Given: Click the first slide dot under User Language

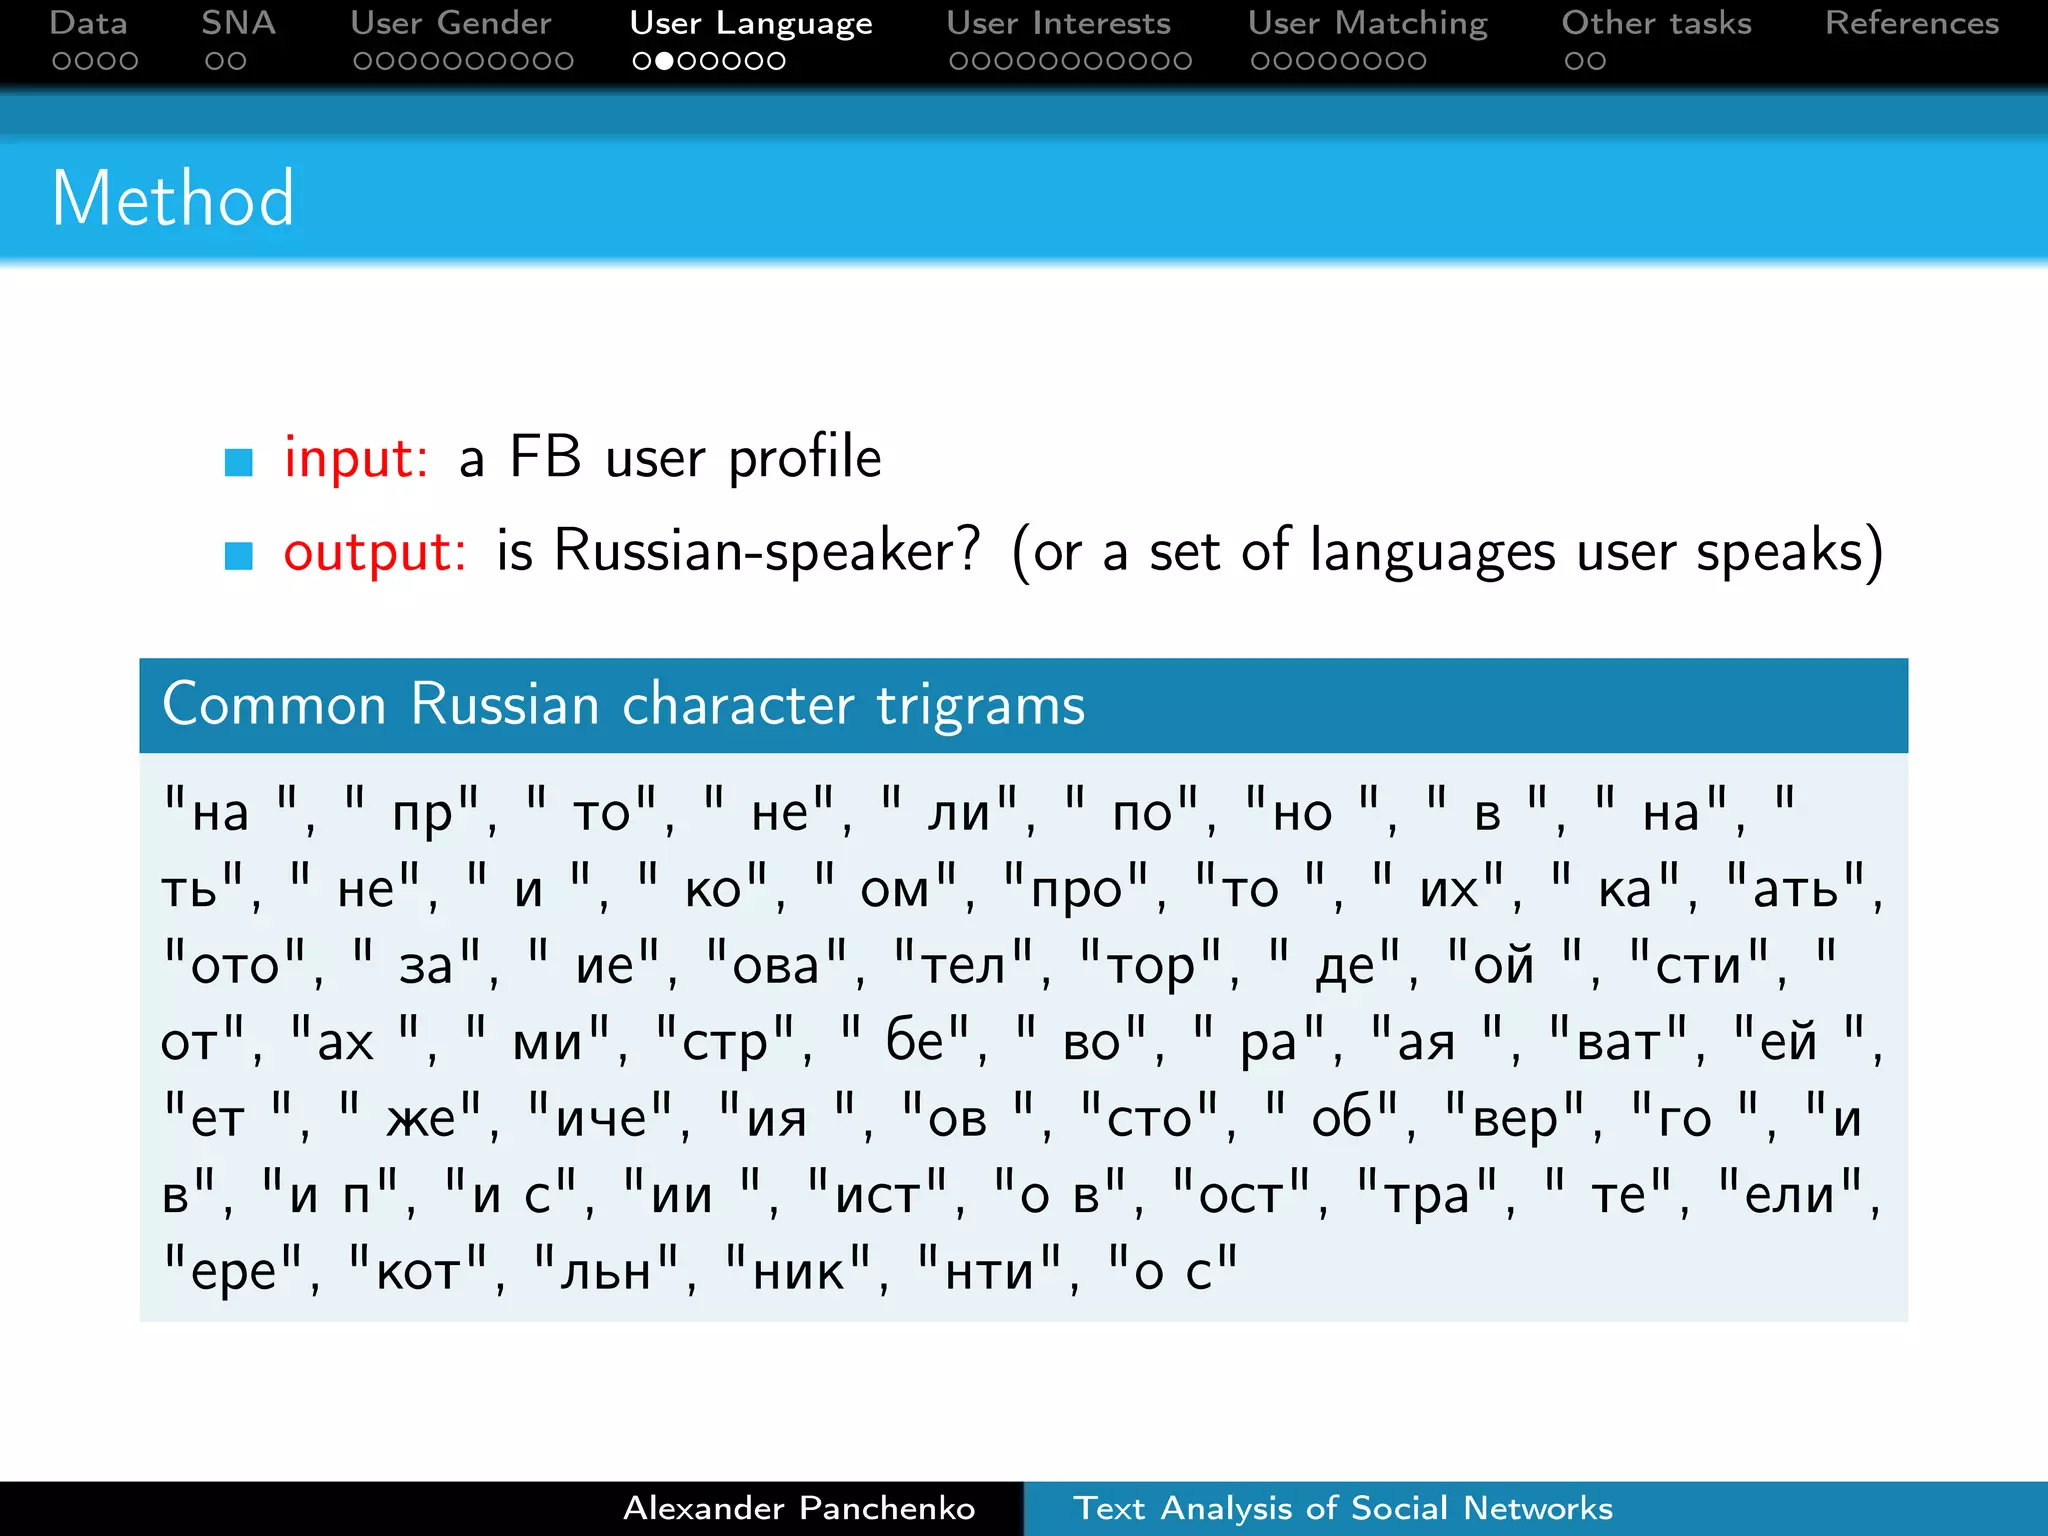Looking at the screenshot, I should pos(642,61).
